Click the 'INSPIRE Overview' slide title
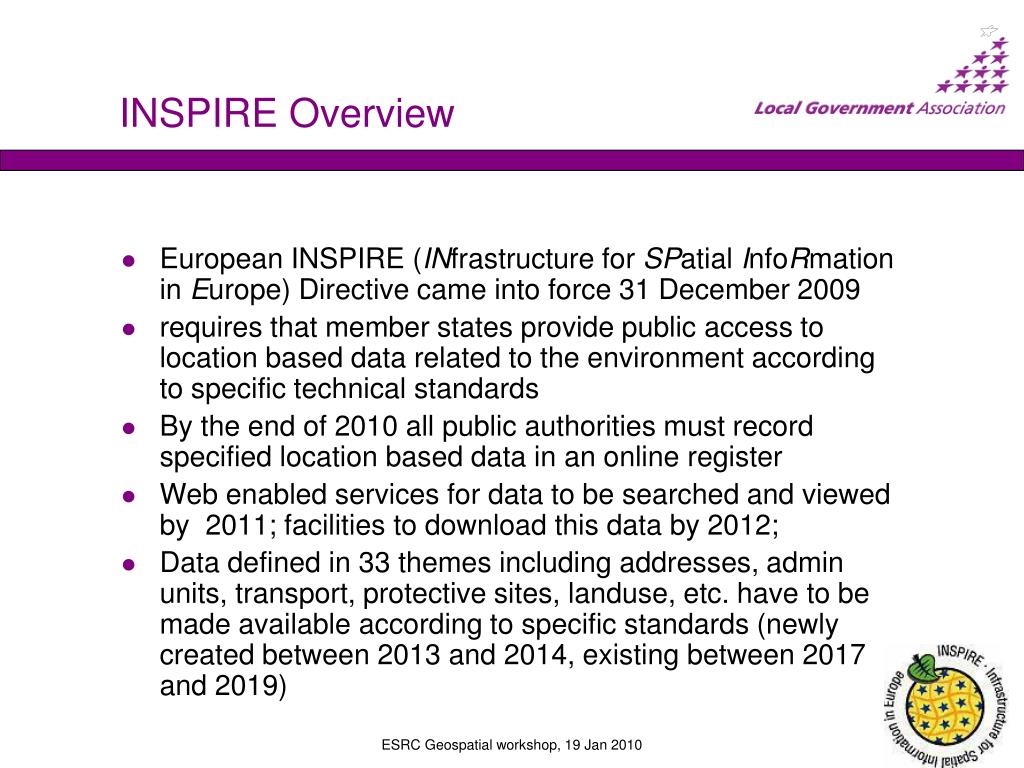Image resolution: width=1024 pixels, height=768 pixels. (287, 112)
